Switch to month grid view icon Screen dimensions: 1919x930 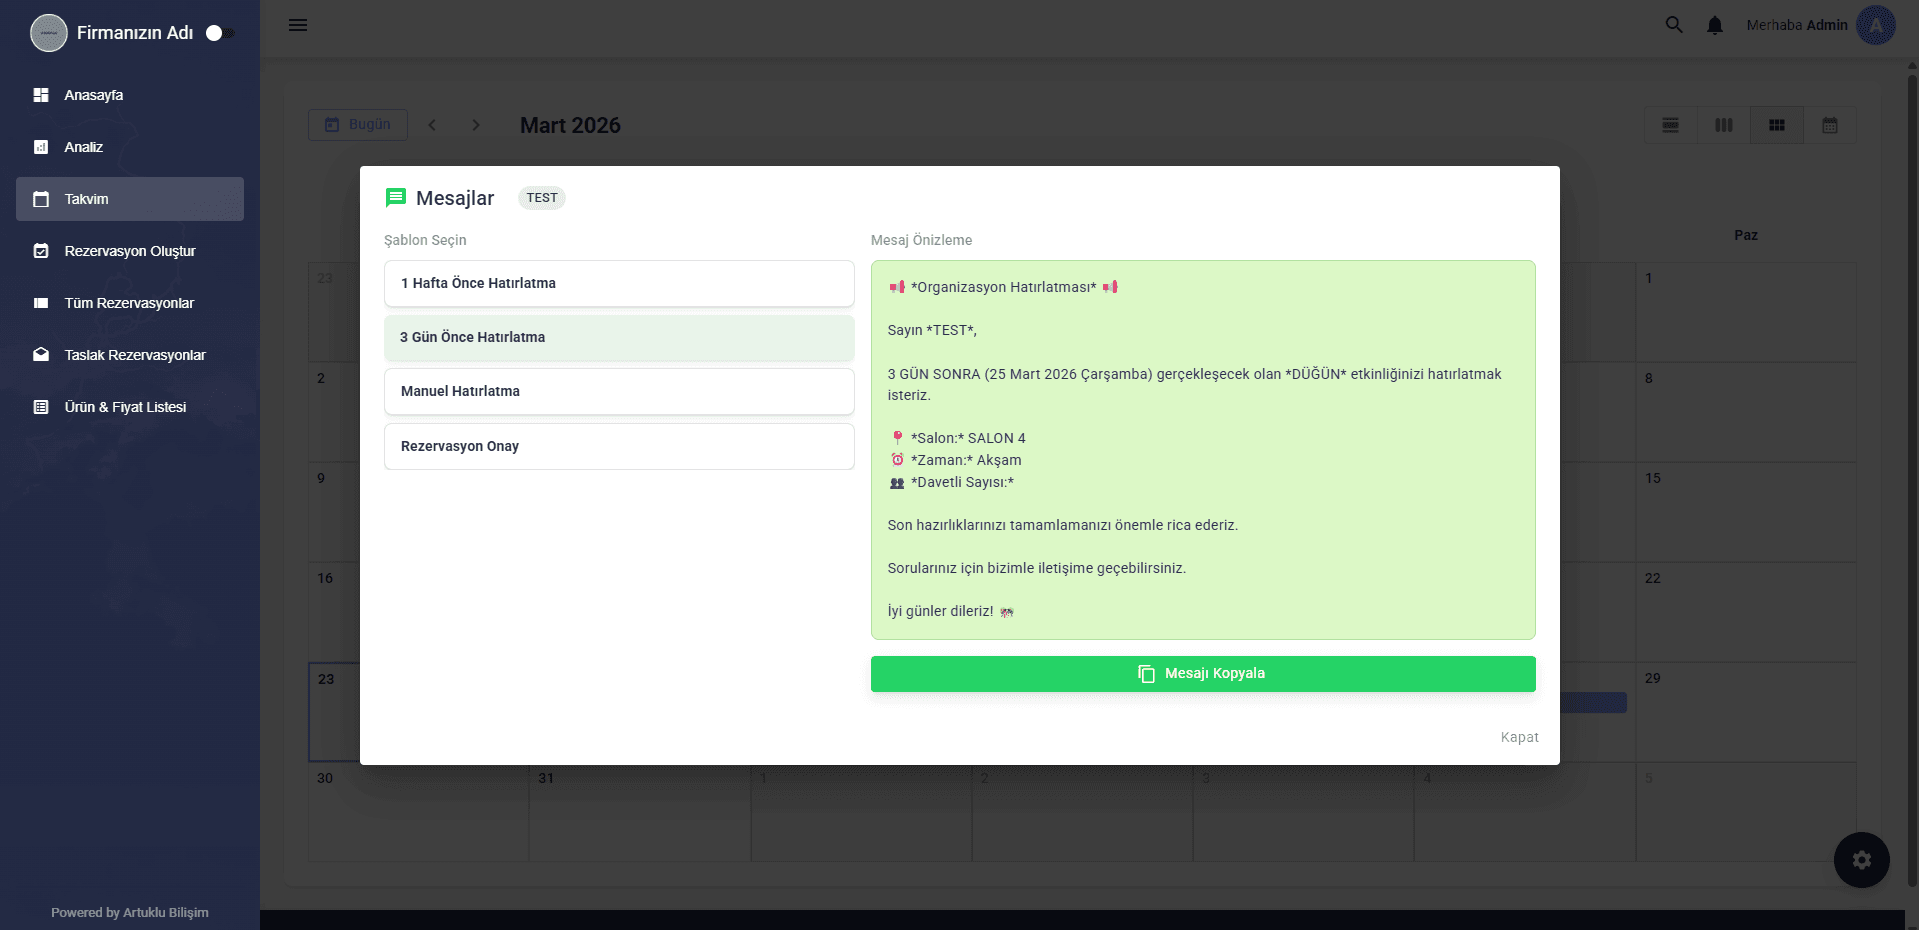coord(1777,125)
